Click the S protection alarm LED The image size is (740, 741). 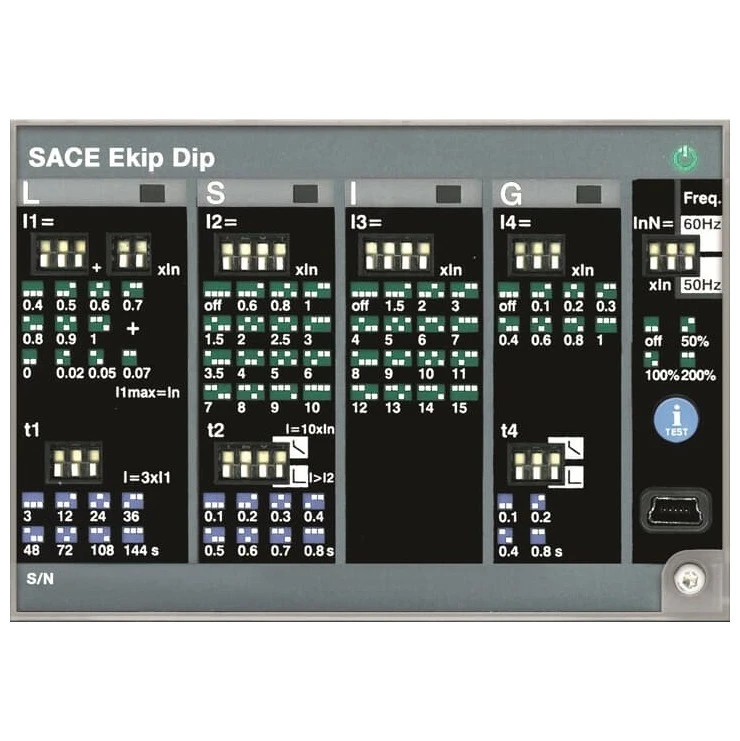pyautogui.click(x=305, y=193)
